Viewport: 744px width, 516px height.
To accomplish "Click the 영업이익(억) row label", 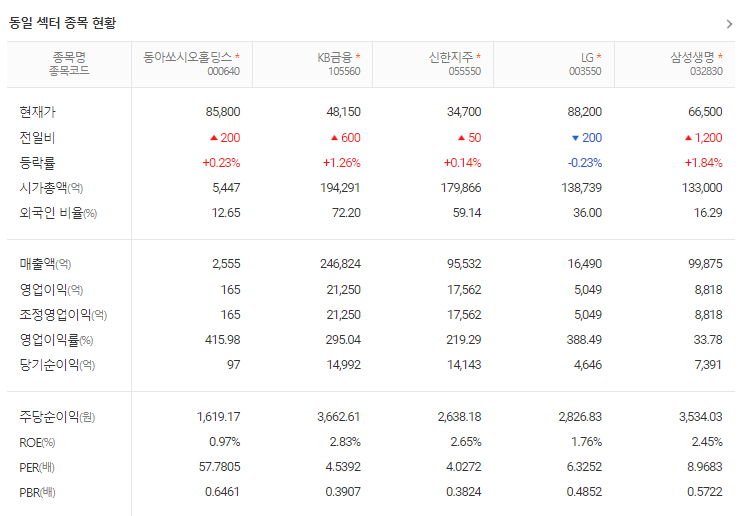I will (x=51, y=290).
